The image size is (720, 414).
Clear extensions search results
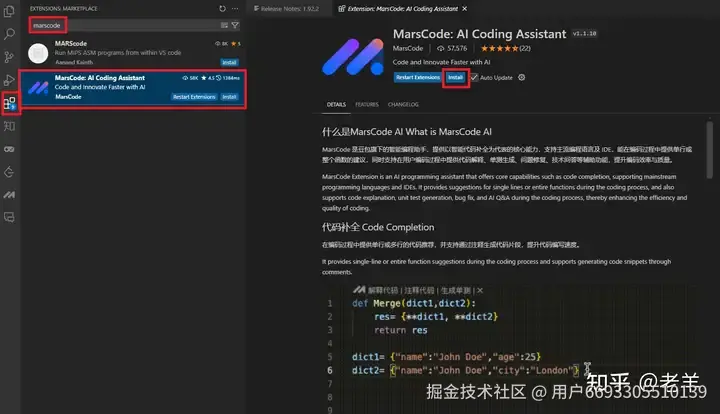(x=224, y=25)
